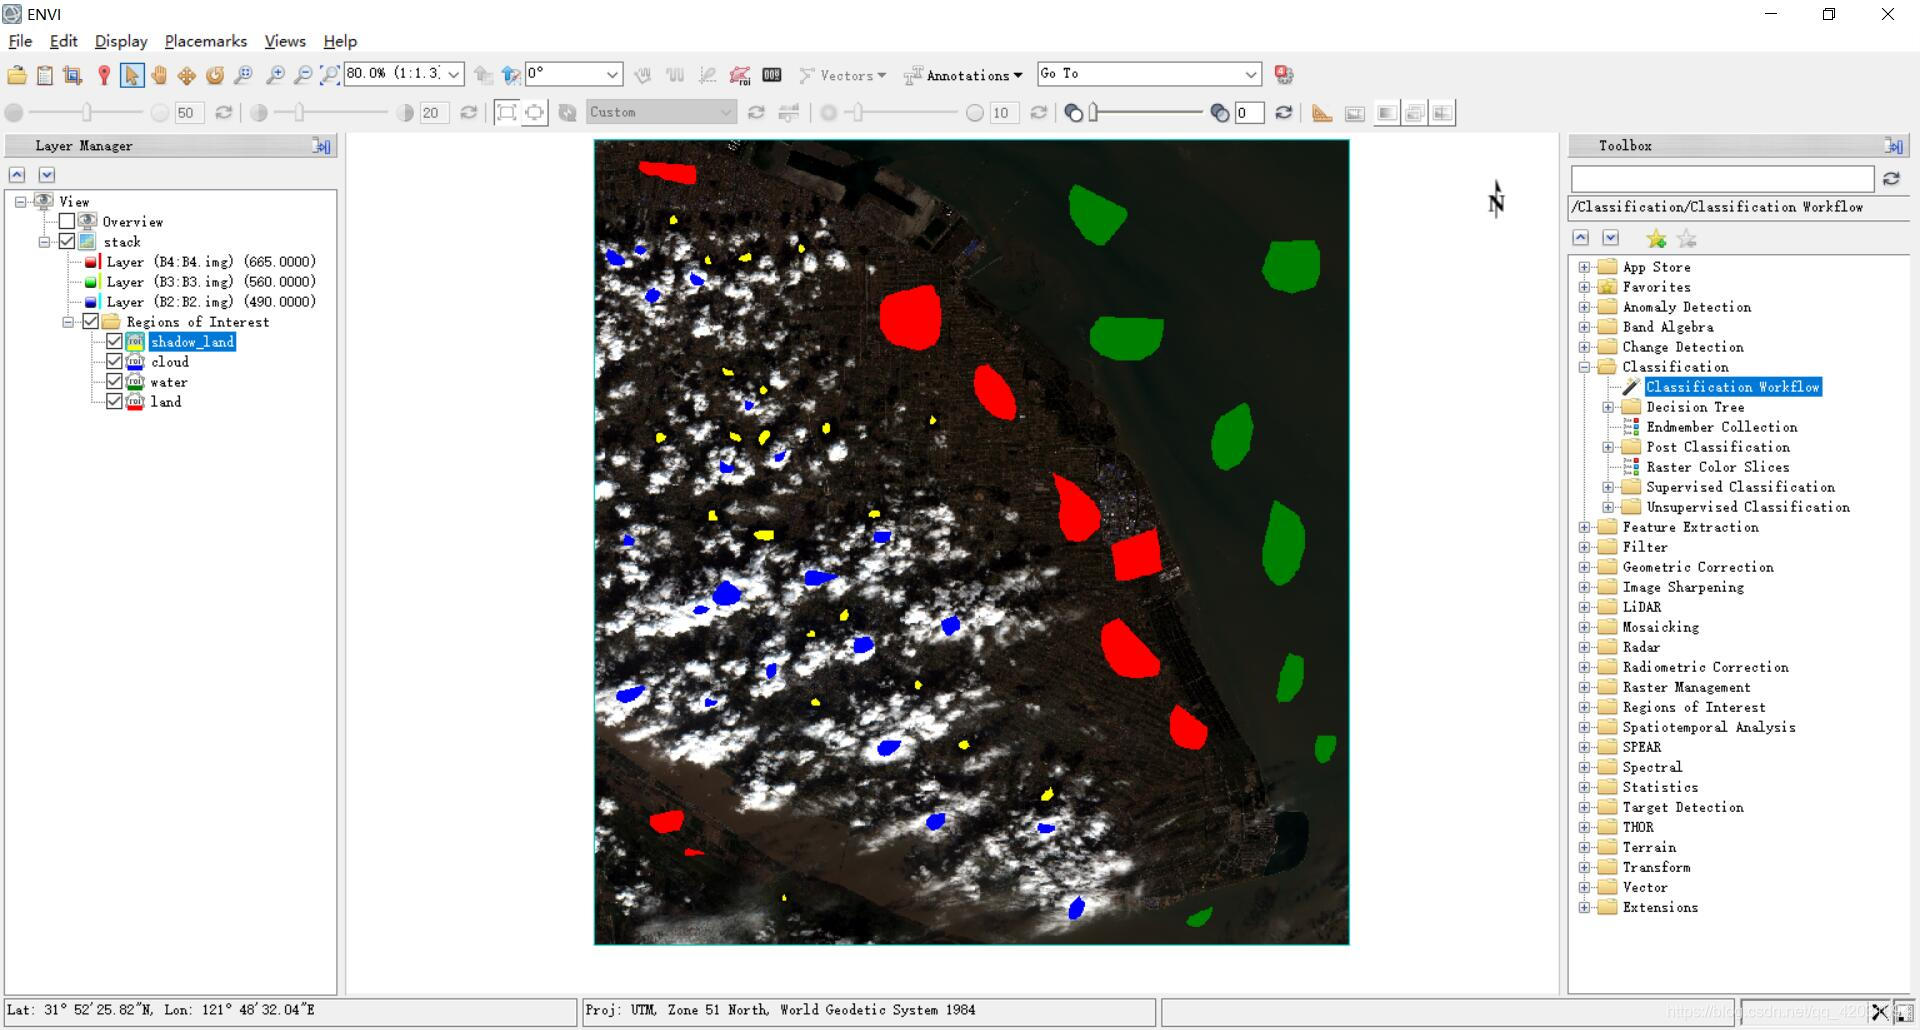Click the Zoom Out magnifier

pos(303,75)
